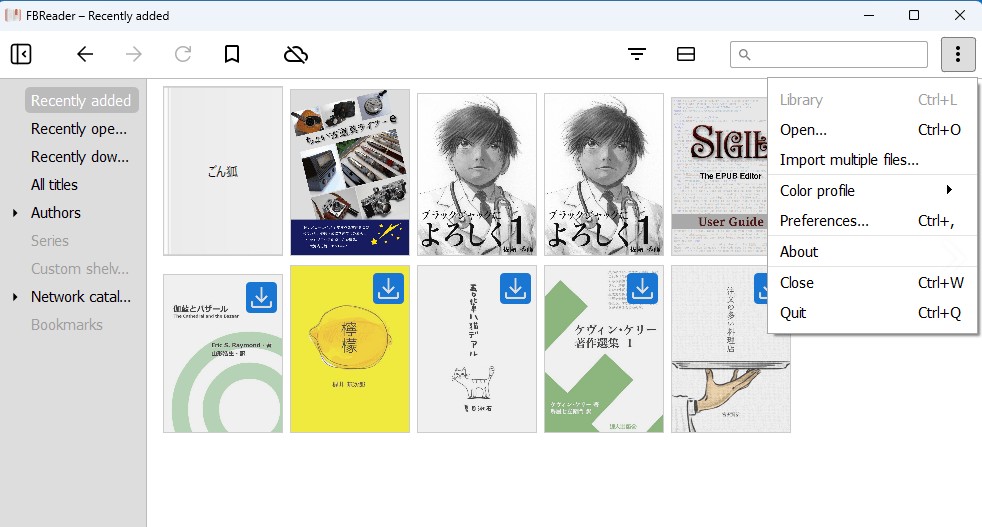Toggle the sidebar panel icon
Screen dimensions: 982x527
click(21, 55)
